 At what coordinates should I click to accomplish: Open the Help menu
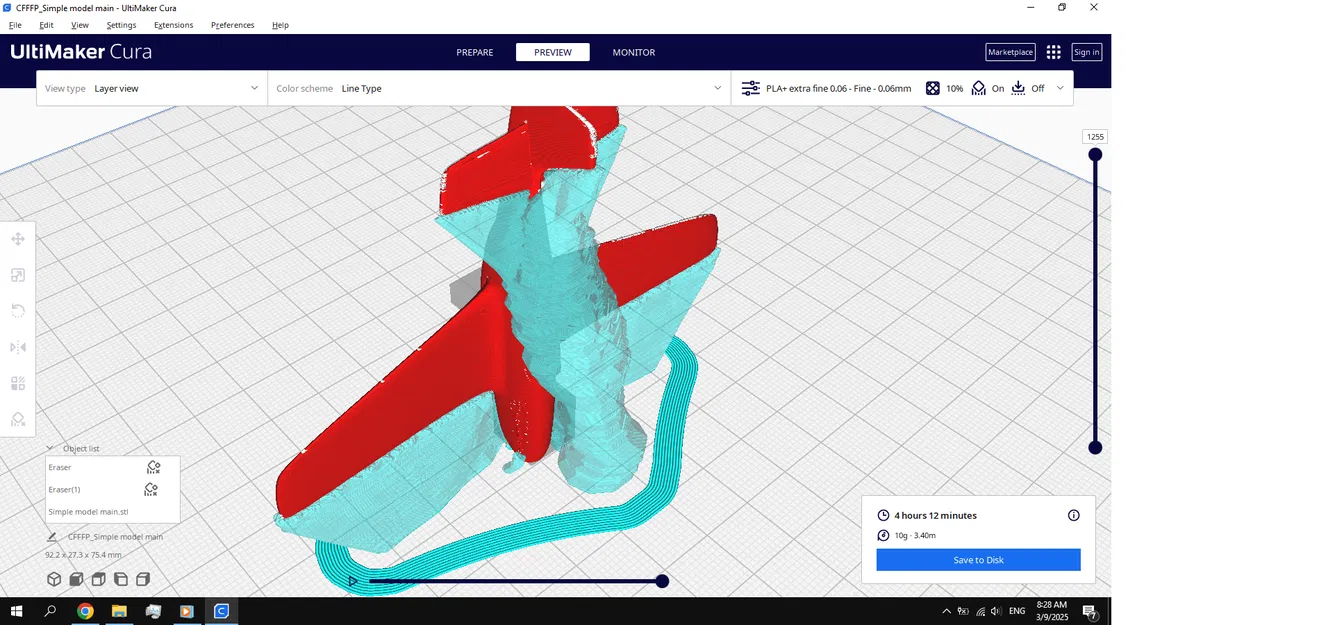pyautogui.click(x=280, y=25)
